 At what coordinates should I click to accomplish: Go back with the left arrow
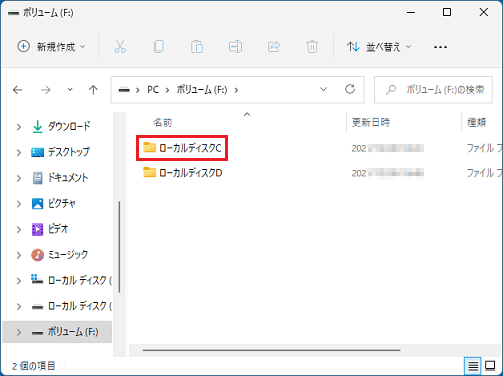click(18, 90)
